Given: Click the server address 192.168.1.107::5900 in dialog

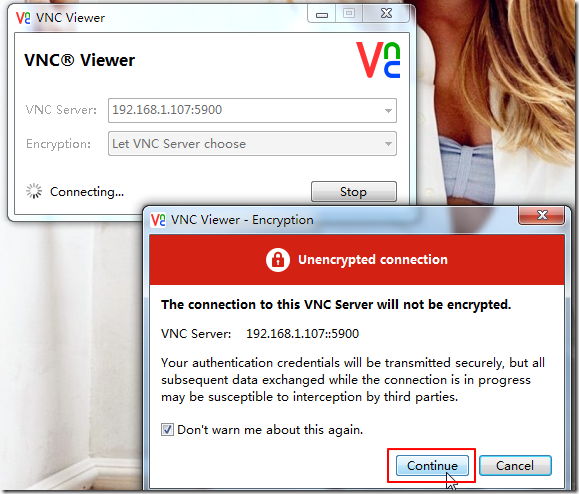Looking at the screenshot, I should pos(302,334).
